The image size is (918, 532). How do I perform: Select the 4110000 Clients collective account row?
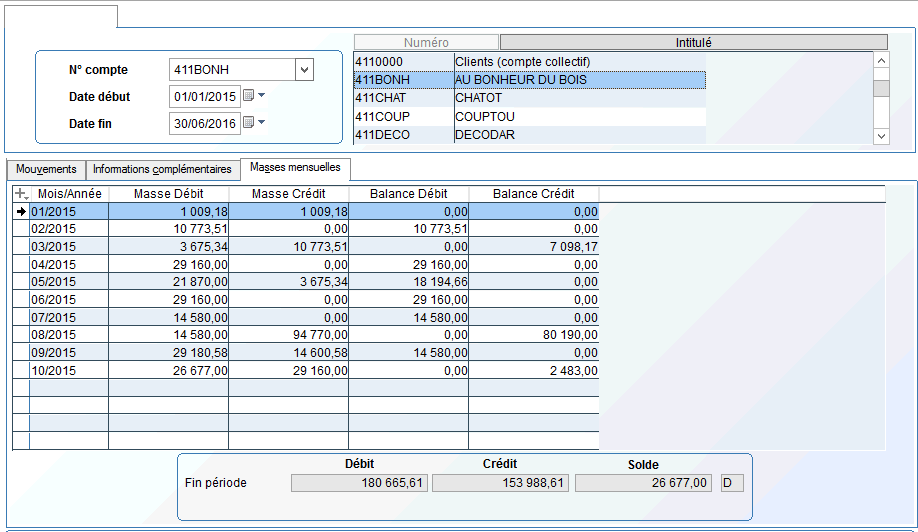(530, 62)
